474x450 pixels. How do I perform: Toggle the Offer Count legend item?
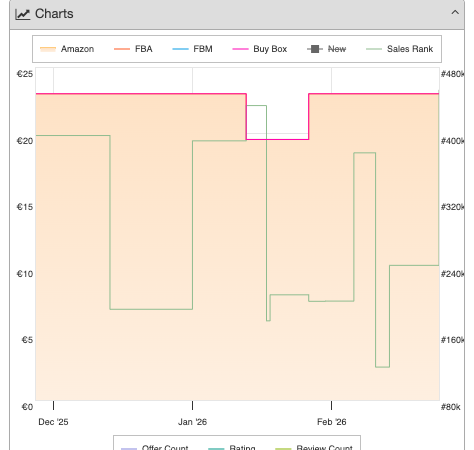[x=155, y=447]
